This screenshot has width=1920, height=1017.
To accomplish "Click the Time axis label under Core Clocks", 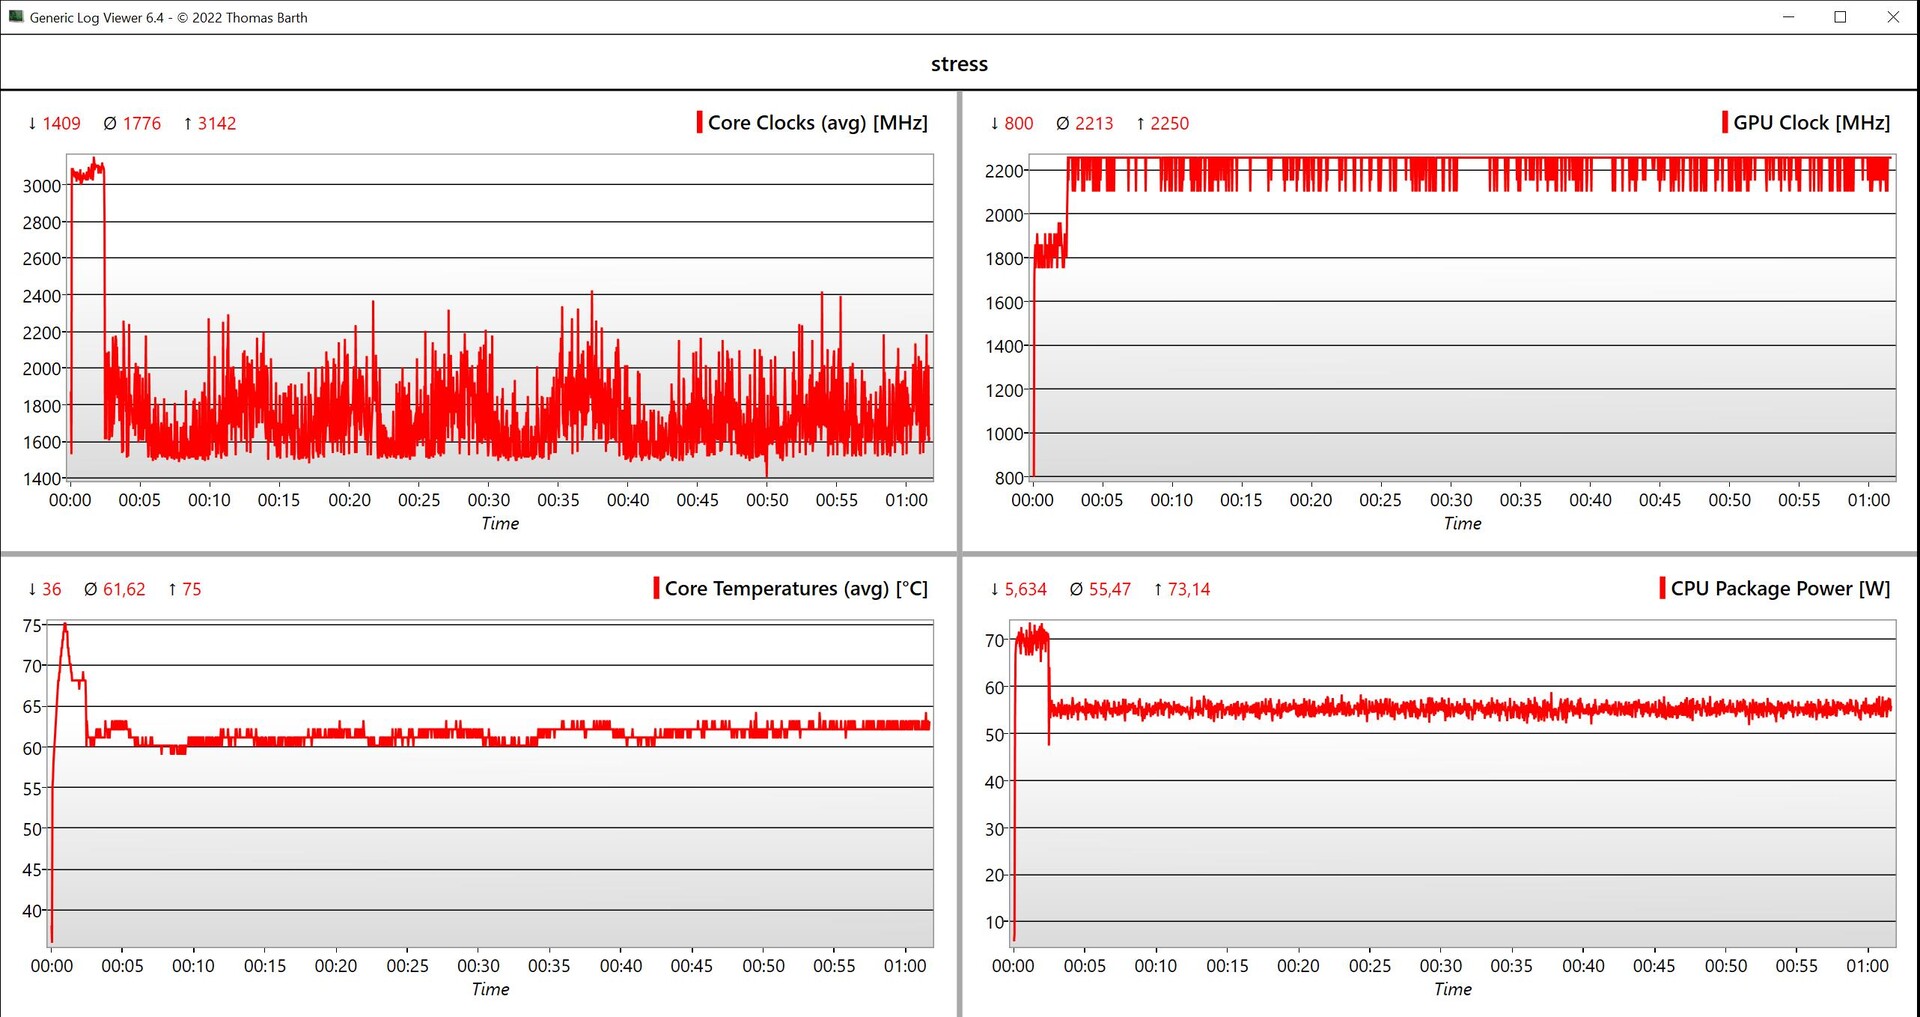I will pyautogui.click(x=500, y=523).
